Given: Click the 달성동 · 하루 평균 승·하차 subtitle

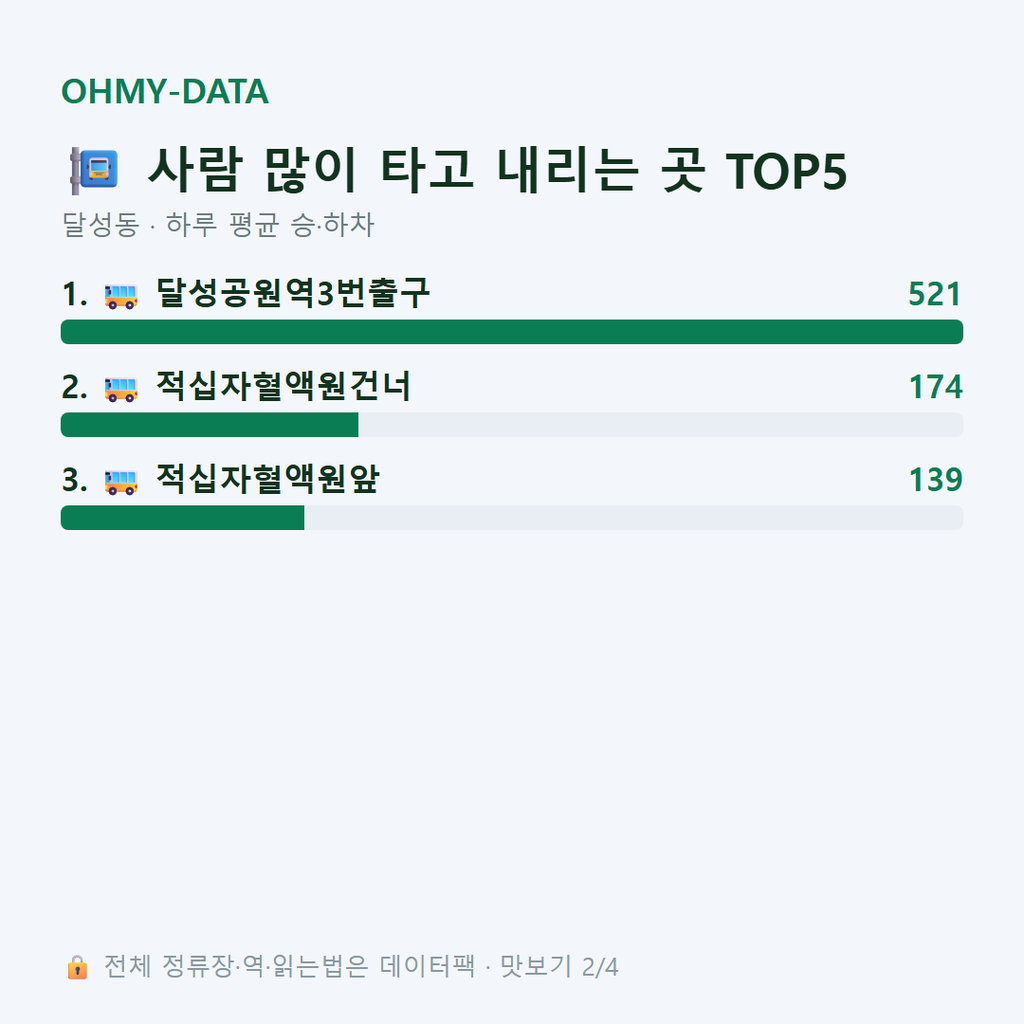Looking at the screenshot, I should [x=218, y=225].
